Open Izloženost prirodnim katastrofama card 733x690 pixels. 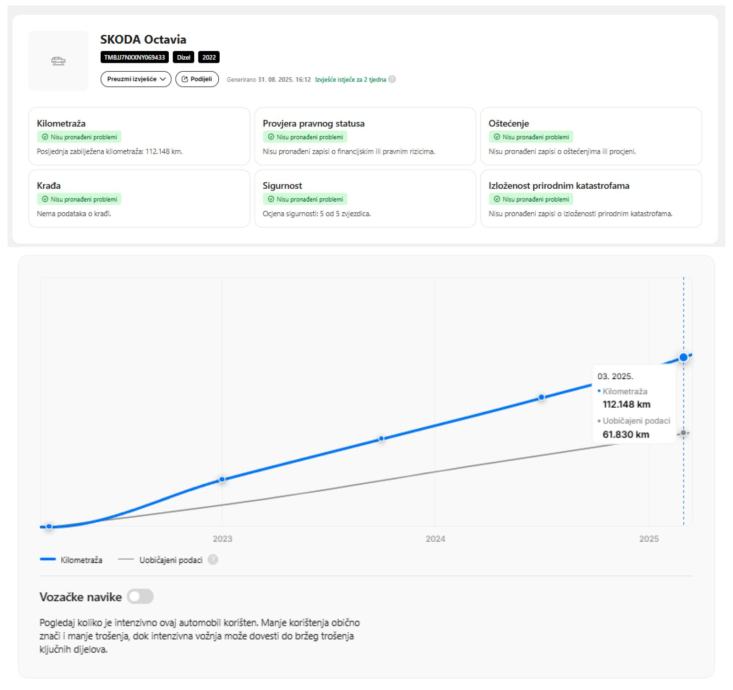pos(591,198)
